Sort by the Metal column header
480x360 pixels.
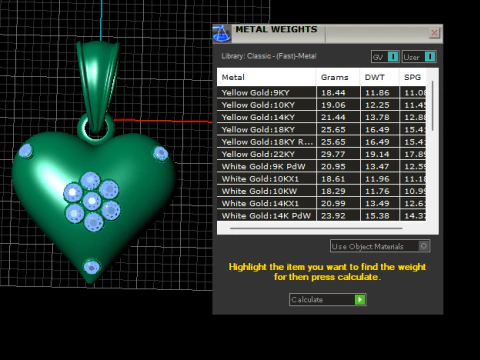coord(266,77)
